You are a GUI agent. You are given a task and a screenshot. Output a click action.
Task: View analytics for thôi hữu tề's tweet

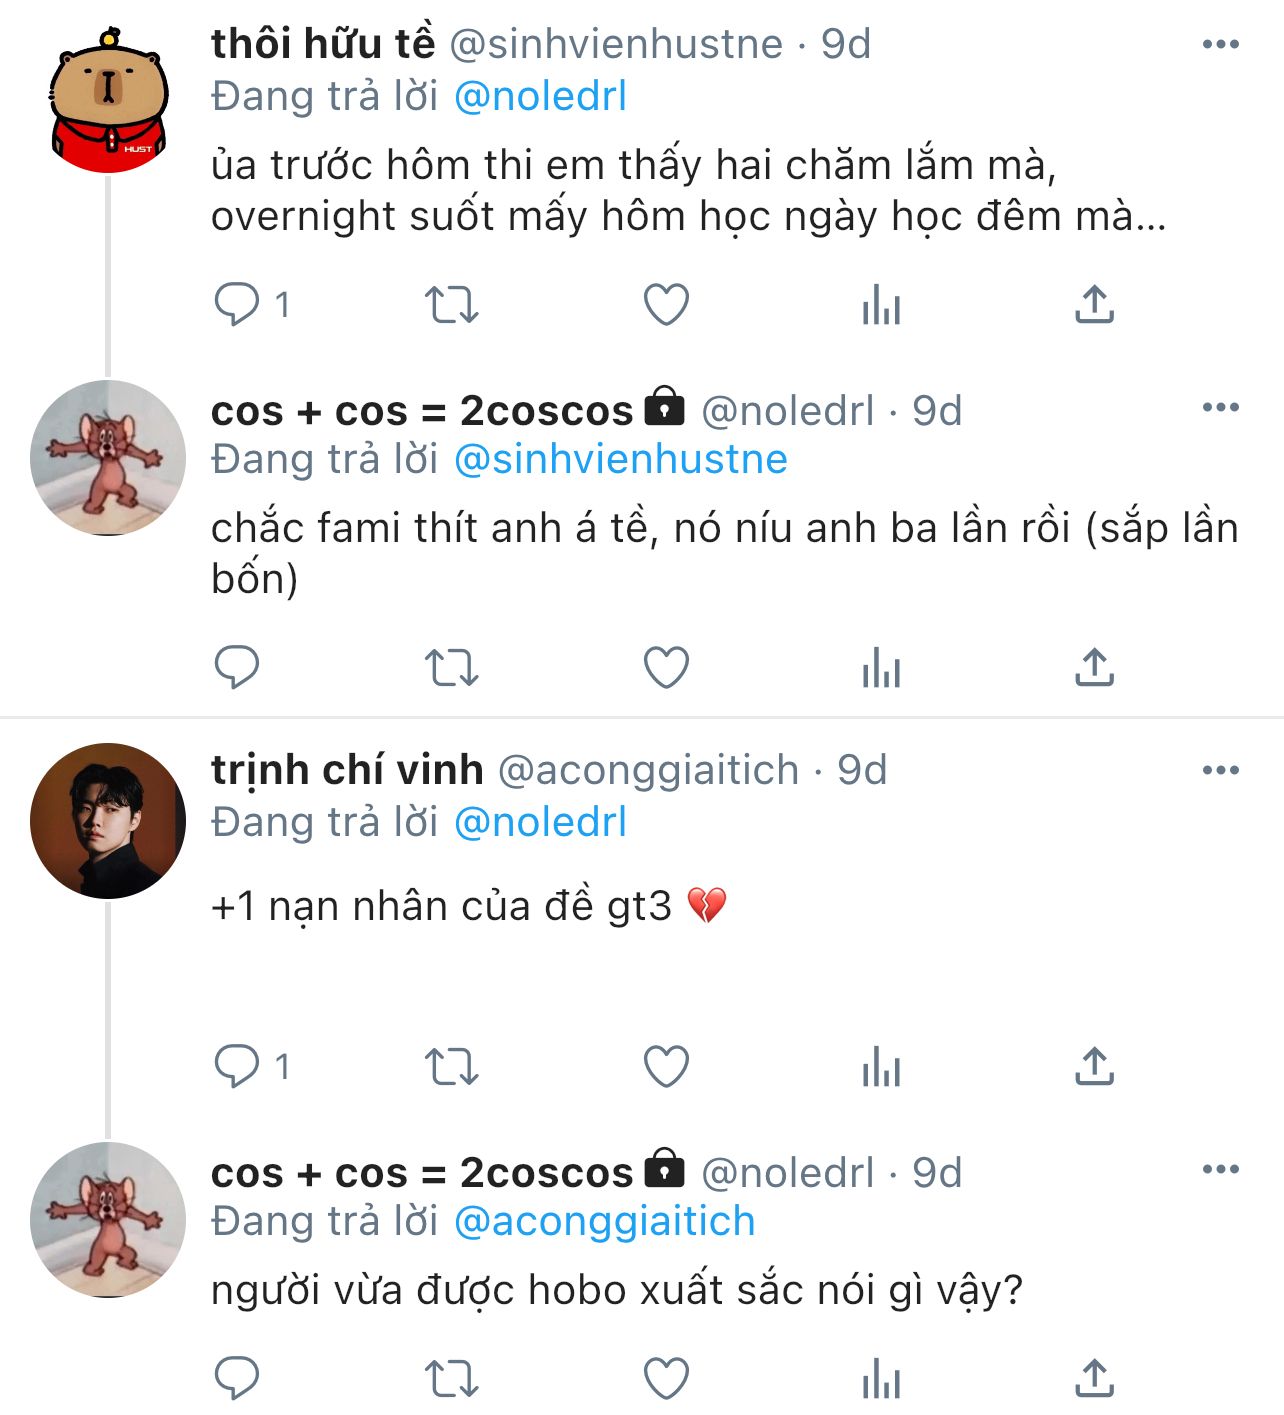click(x=881, y=305)
